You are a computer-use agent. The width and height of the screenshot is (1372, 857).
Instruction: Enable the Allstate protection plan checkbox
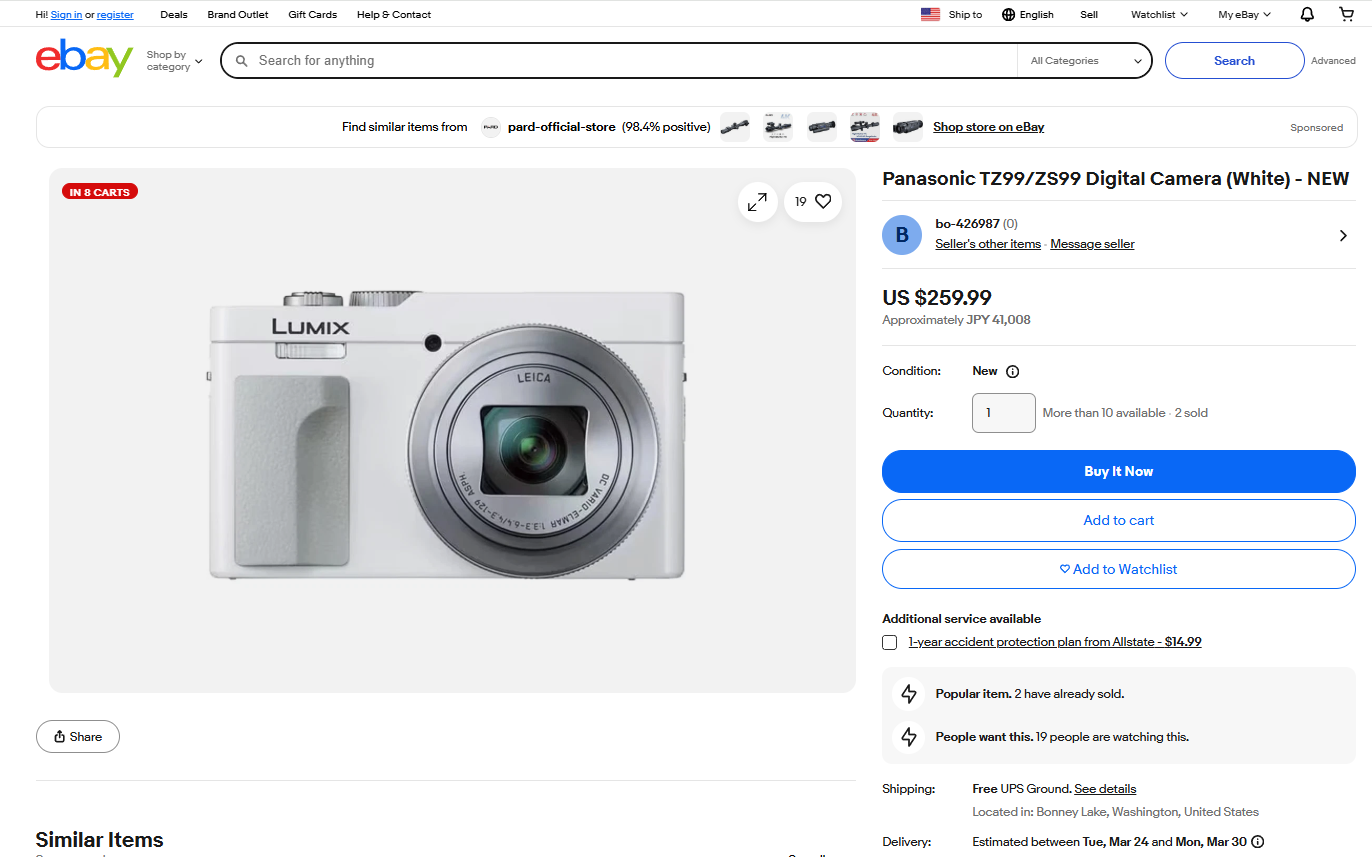[x=889, y=642]
